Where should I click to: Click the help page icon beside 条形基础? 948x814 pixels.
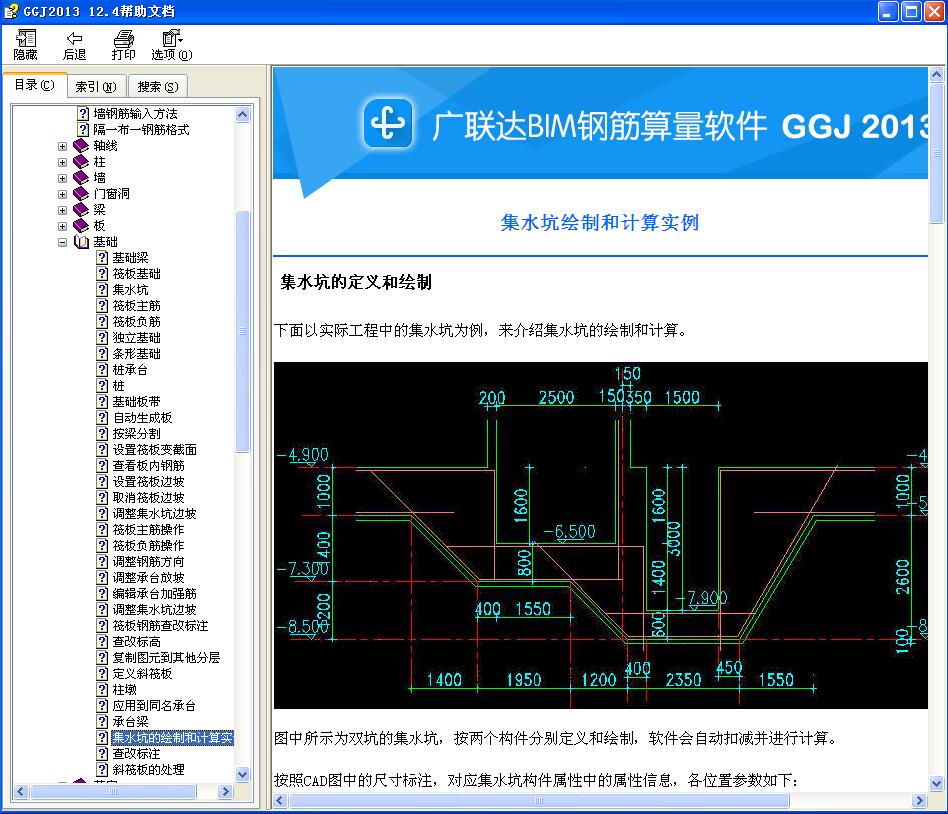point(103,354)
